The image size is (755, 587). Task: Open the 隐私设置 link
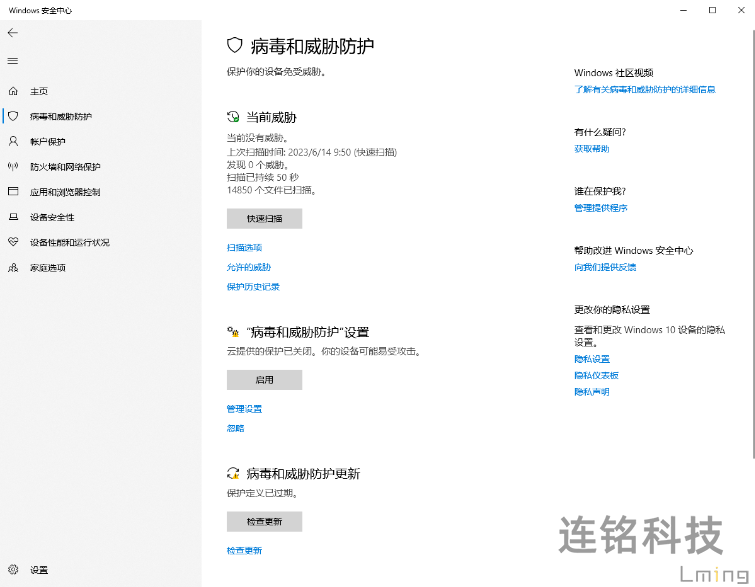coord(592,359)
